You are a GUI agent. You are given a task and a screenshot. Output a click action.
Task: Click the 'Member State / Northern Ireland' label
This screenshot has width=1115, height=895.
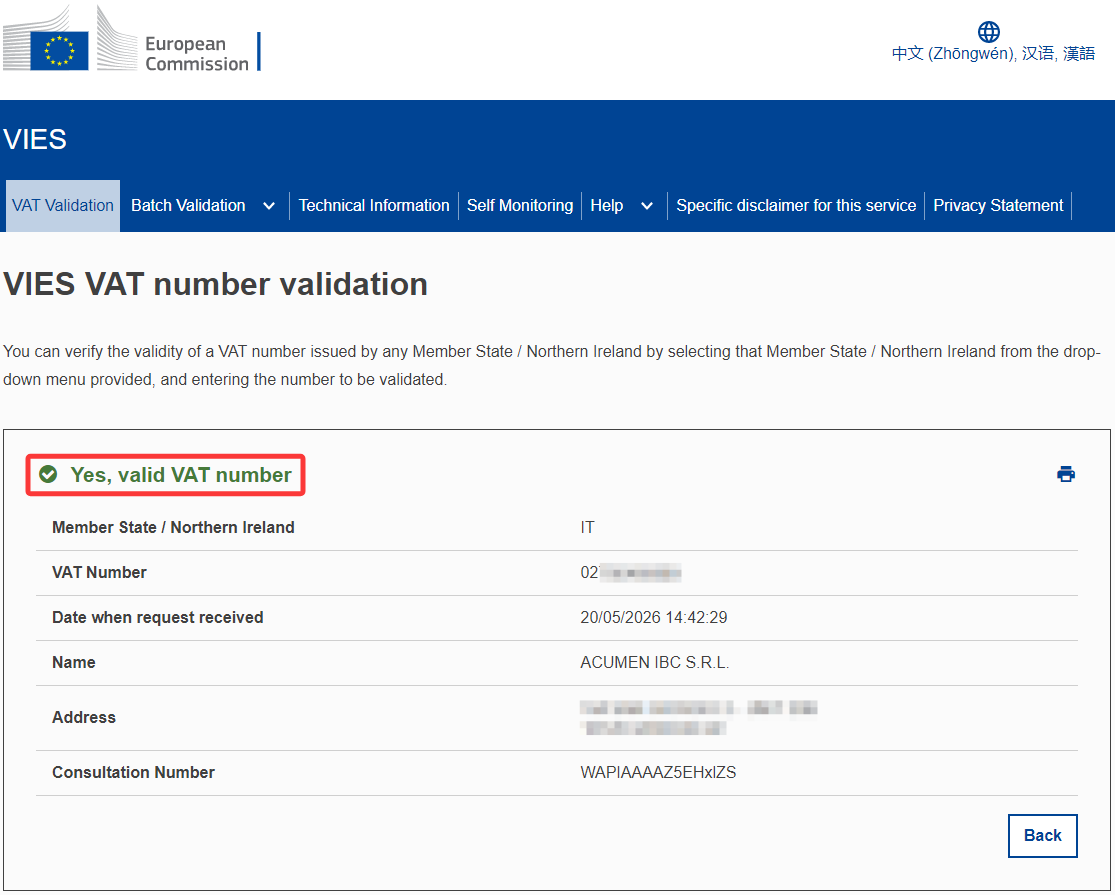[173, 527]
